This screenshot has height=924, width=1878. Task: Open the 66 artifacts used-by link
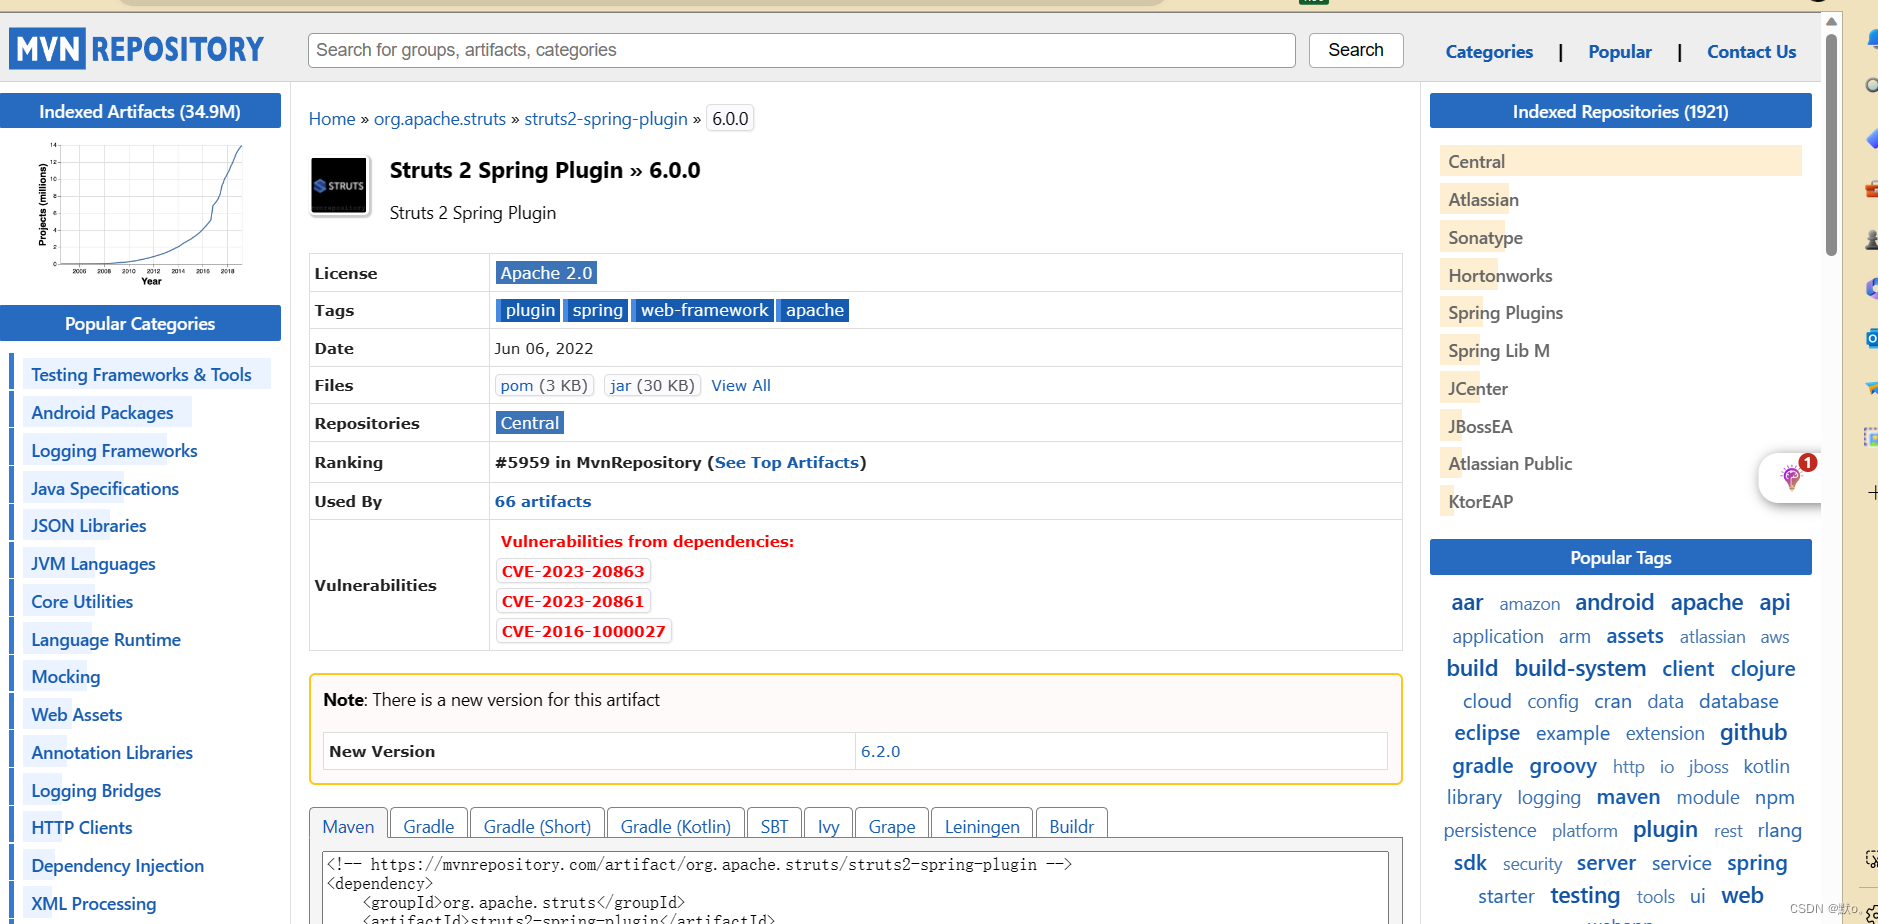point(543,501)
